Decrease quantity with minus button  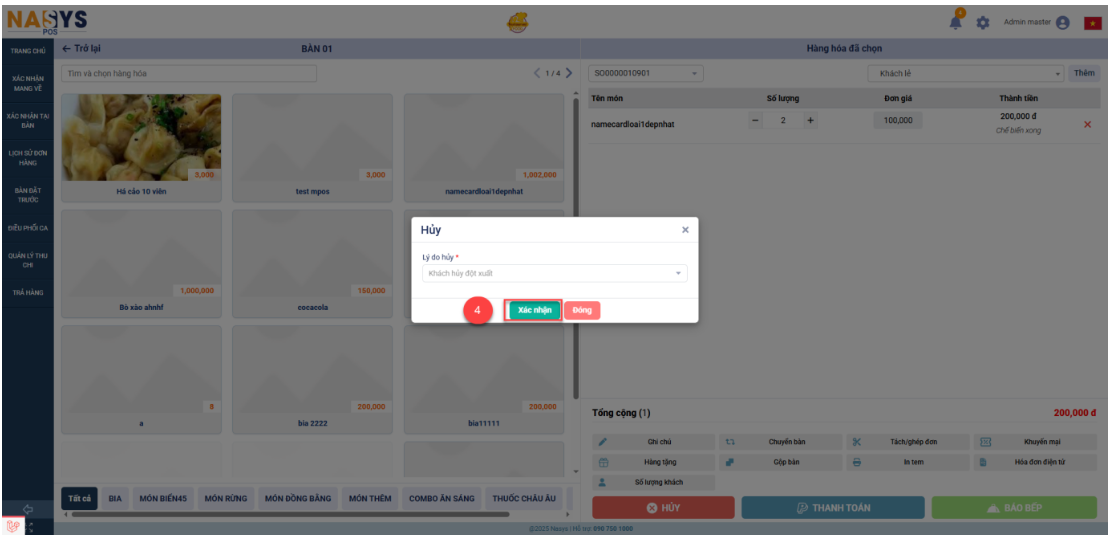click(x=756, y=120)
